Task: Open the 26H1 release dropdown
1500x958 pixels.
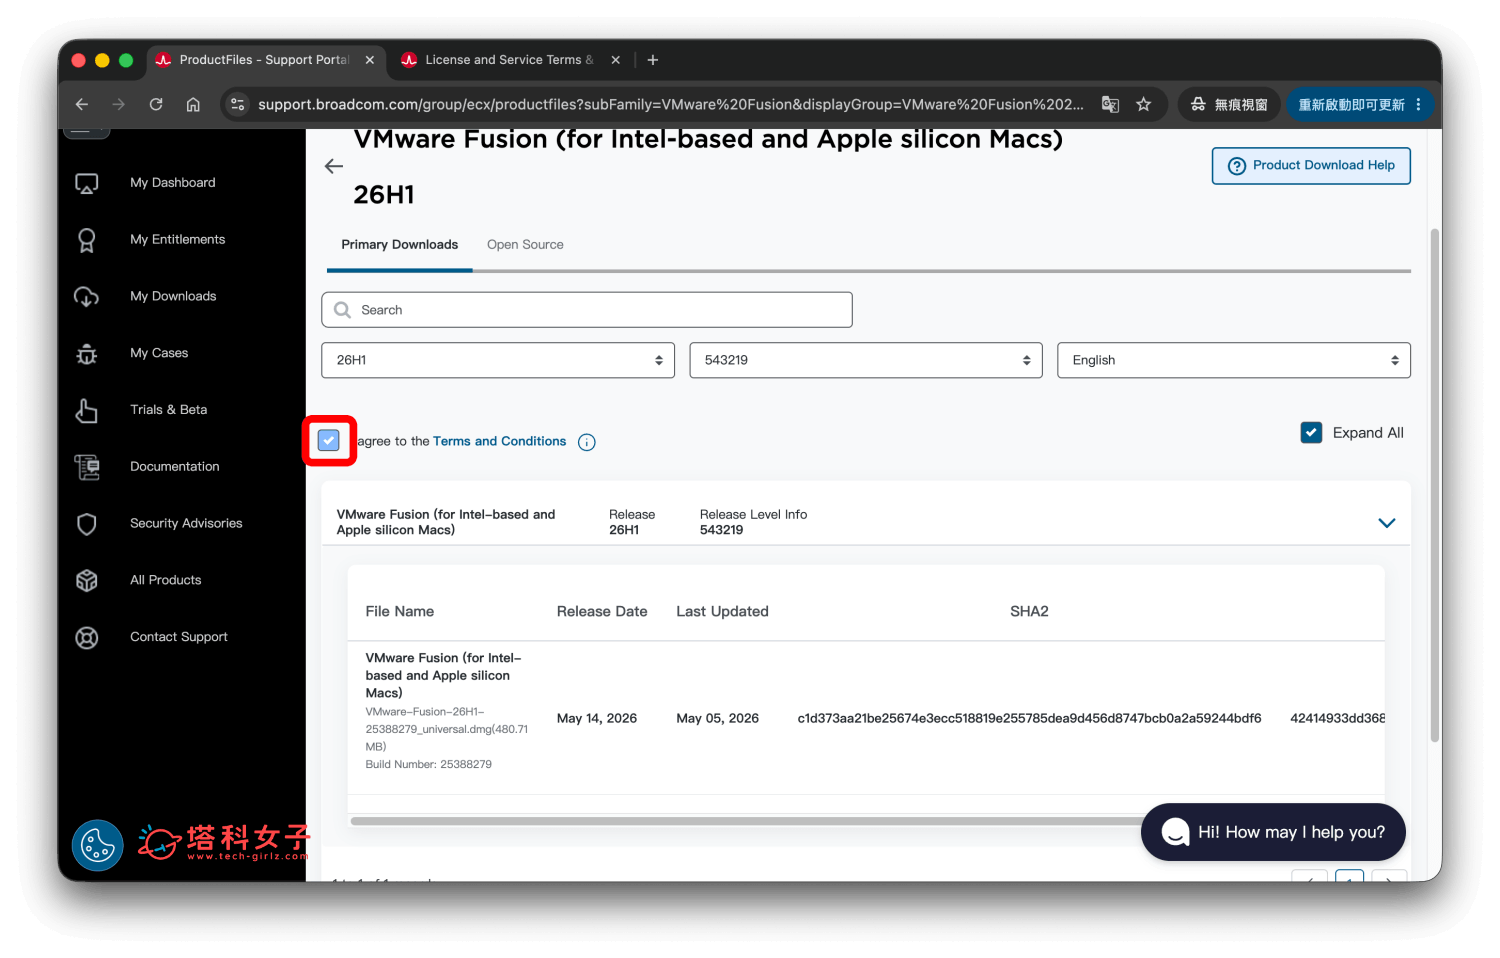Action: [x=498, y=360]
